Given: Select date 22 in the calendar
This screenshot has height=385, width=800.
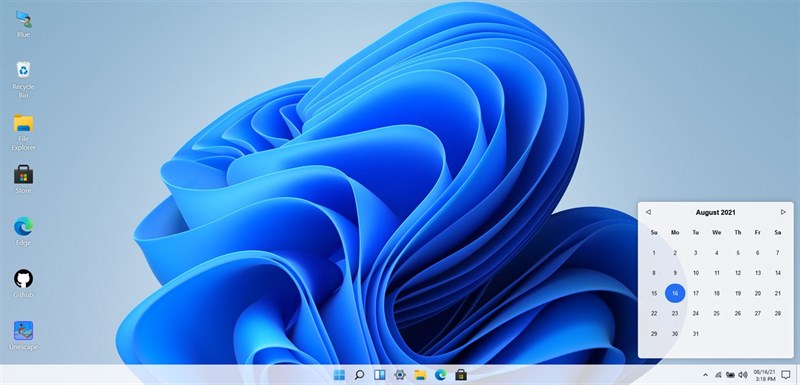Looking at the screenshot, I should pos(654,314).
